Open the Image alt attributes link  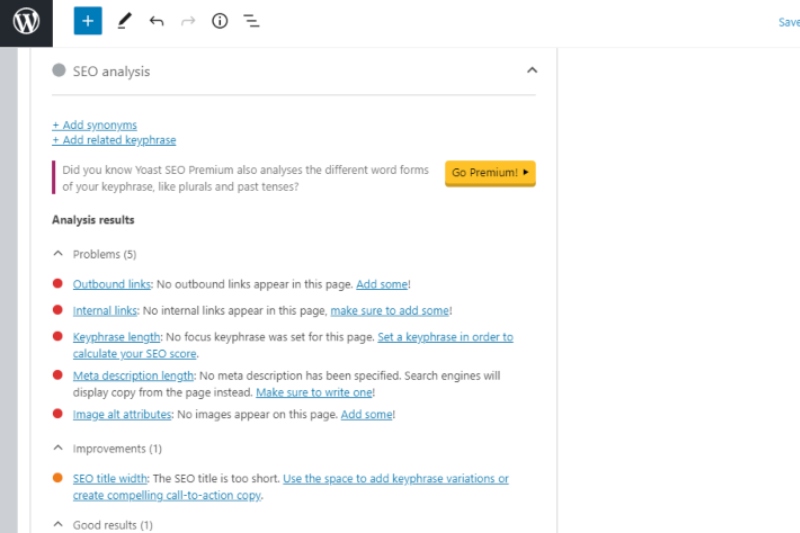(122, 415)
